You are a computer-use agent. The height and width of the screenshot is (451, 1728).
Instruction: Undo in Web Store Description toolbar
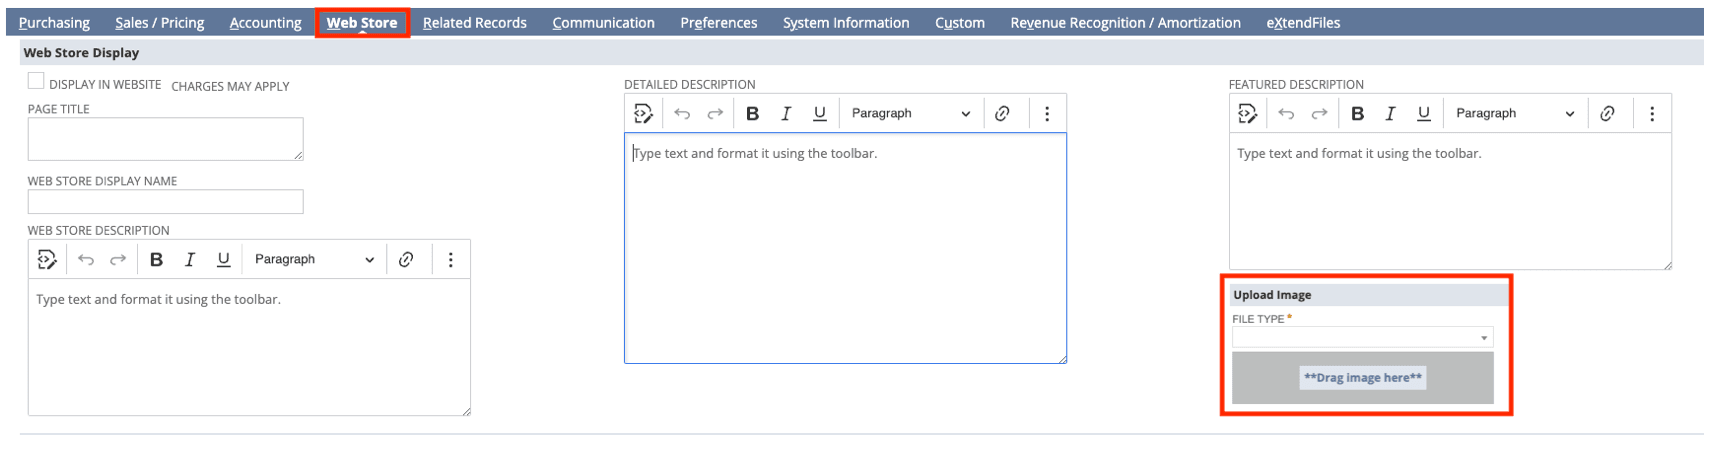pyautogui.click(x=86, y=260)
